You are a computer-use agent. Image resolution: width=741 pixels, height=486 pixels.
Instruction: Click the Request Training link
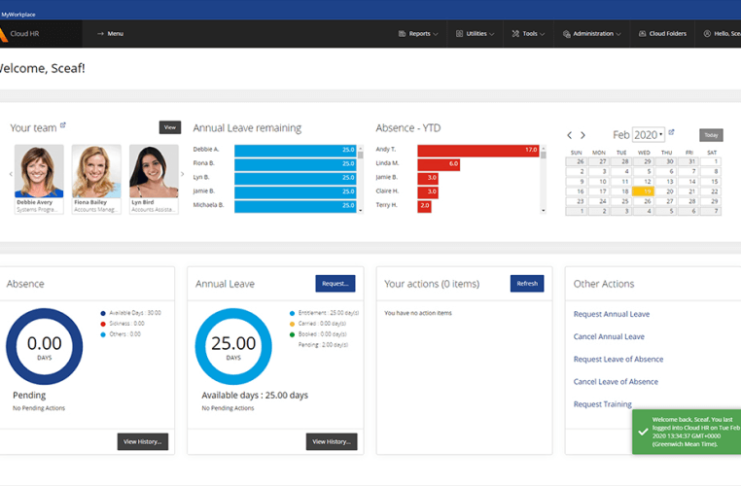pyautogui.click(x=603, y=404)
